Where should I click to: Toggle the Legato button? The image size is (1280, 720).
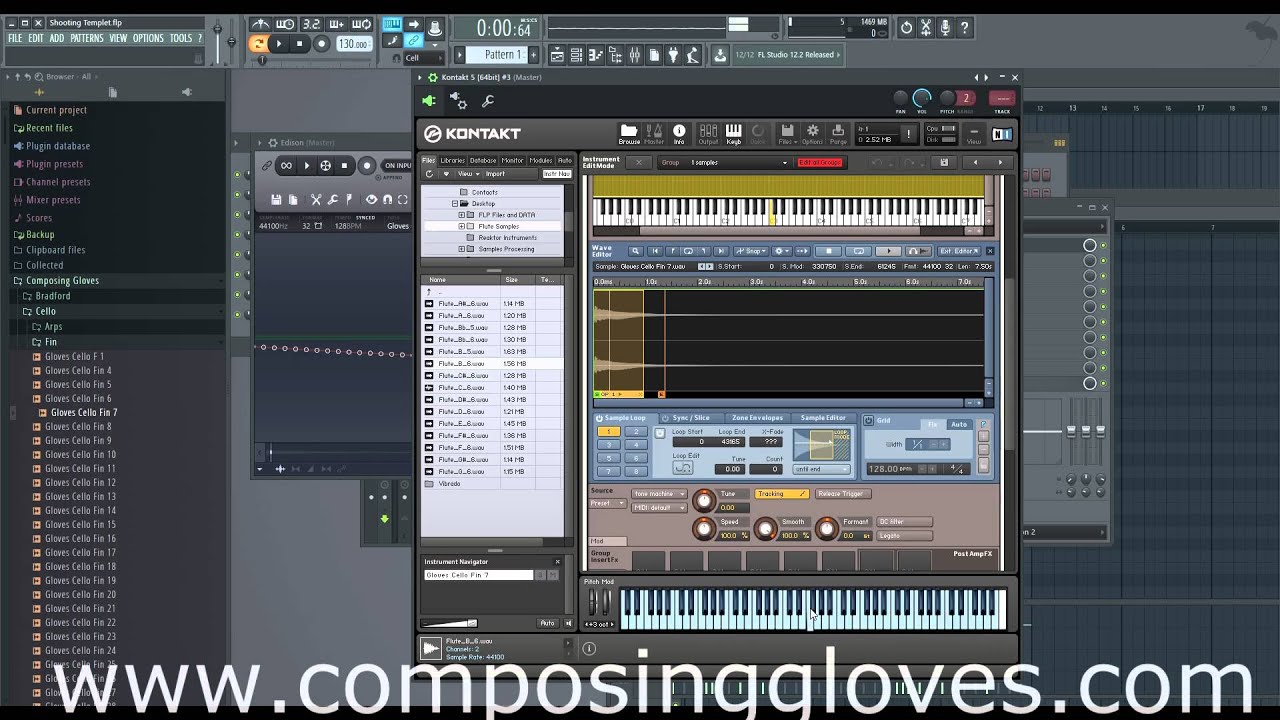[x=904, y=536]
